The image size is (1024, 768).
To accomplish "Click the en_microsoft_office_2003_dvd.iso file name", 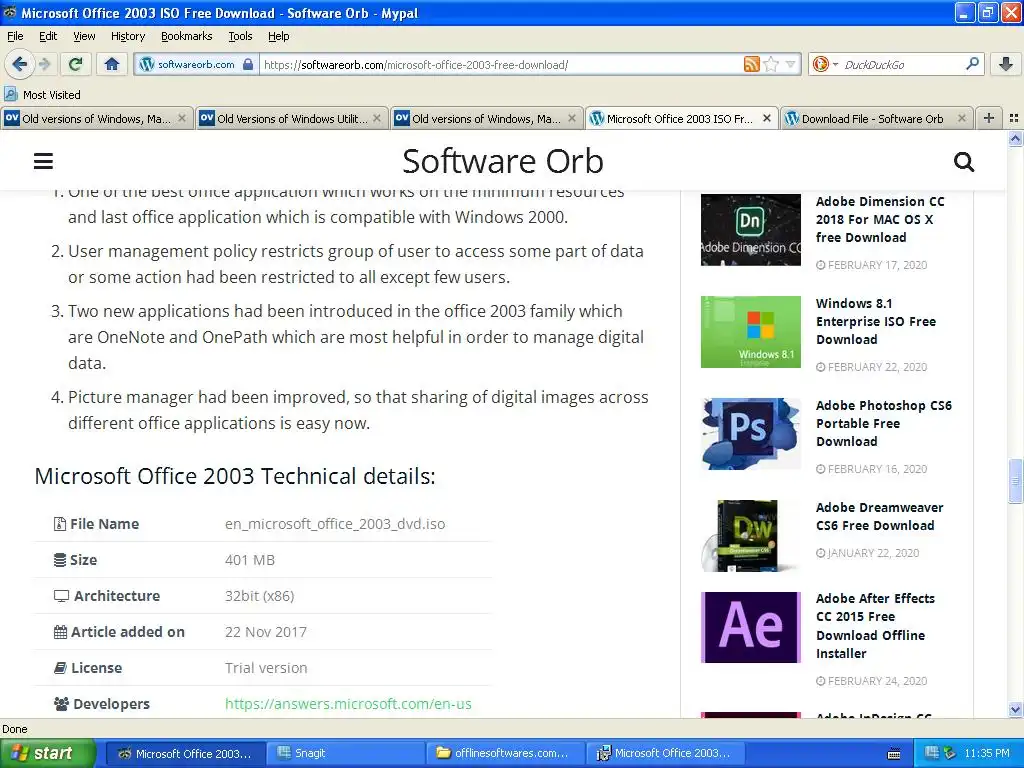I will tap(335, 524).
